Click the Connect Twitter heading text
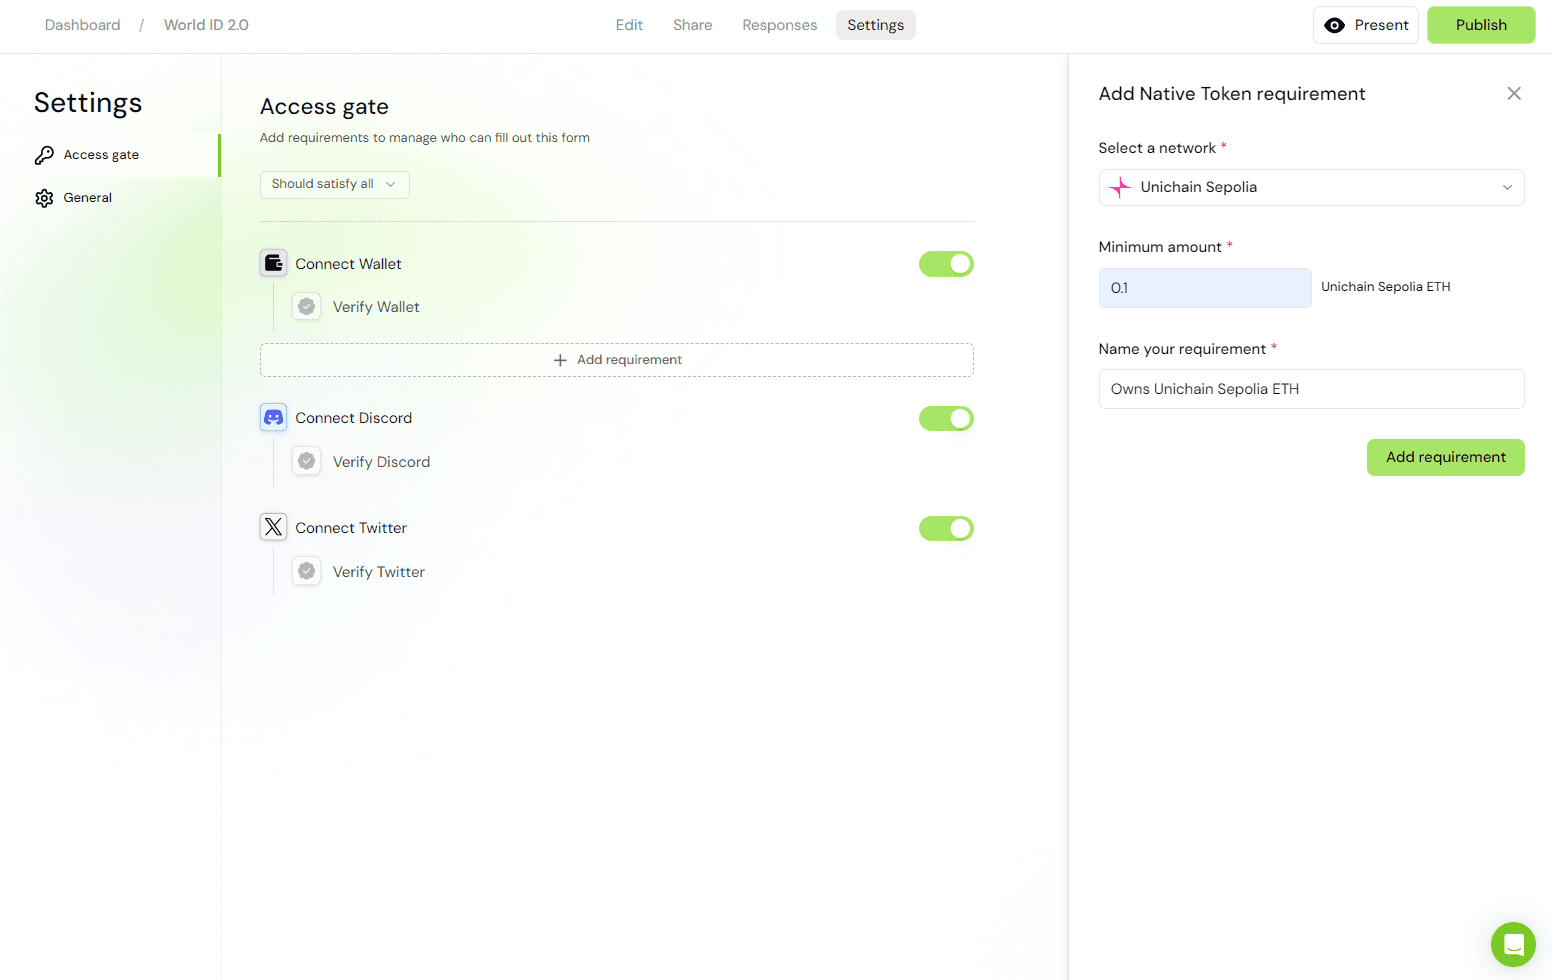This screenshot has height=980, width=1552. point(351,528)
